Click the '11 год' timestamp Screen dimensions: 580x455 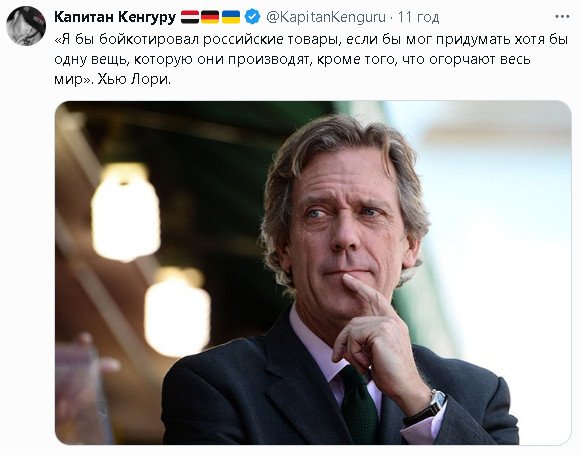click(x=418, y=17)
